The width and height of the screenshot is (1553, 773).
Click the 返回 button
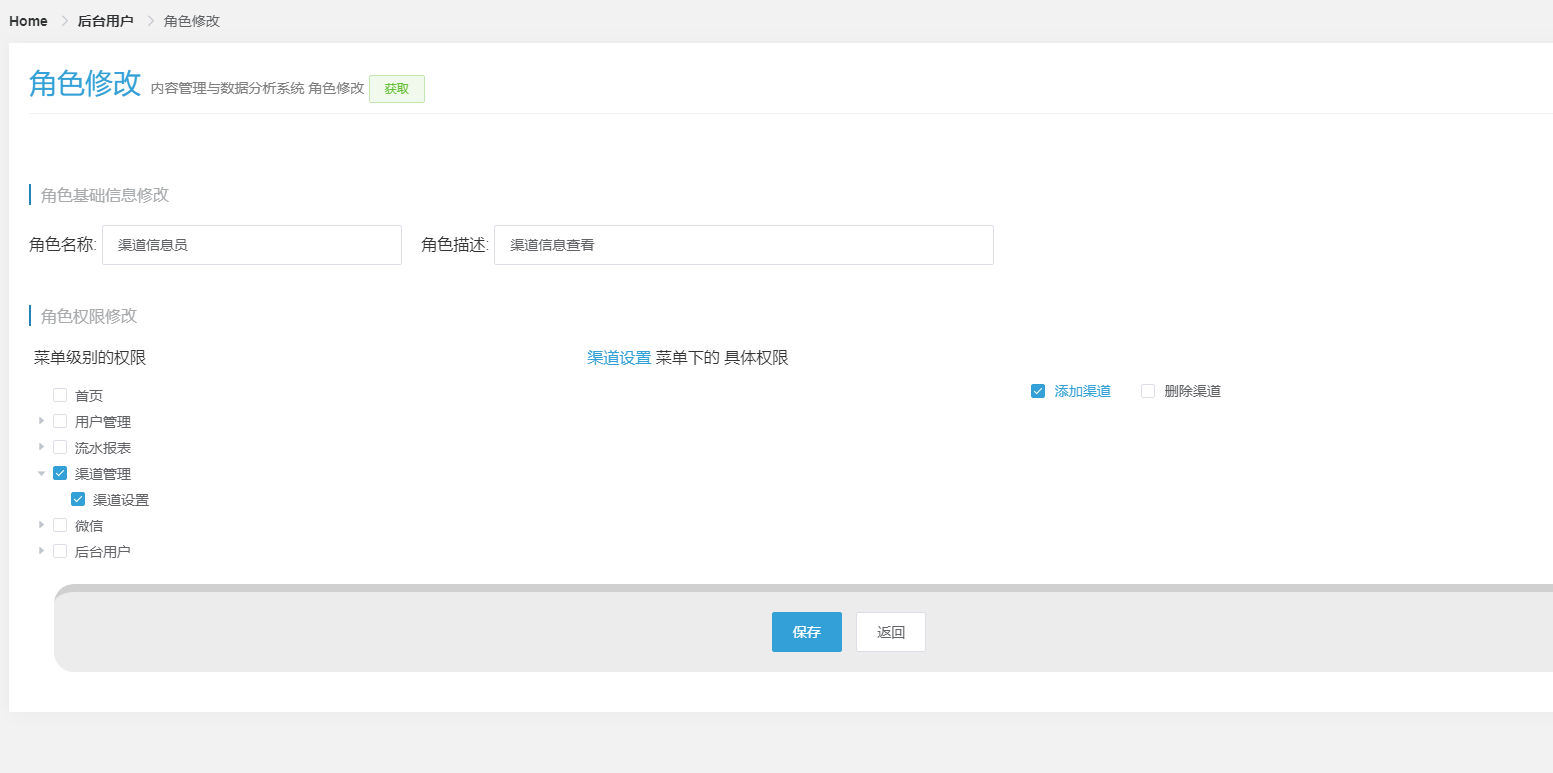pyautogui.click(x=890, y=632)
